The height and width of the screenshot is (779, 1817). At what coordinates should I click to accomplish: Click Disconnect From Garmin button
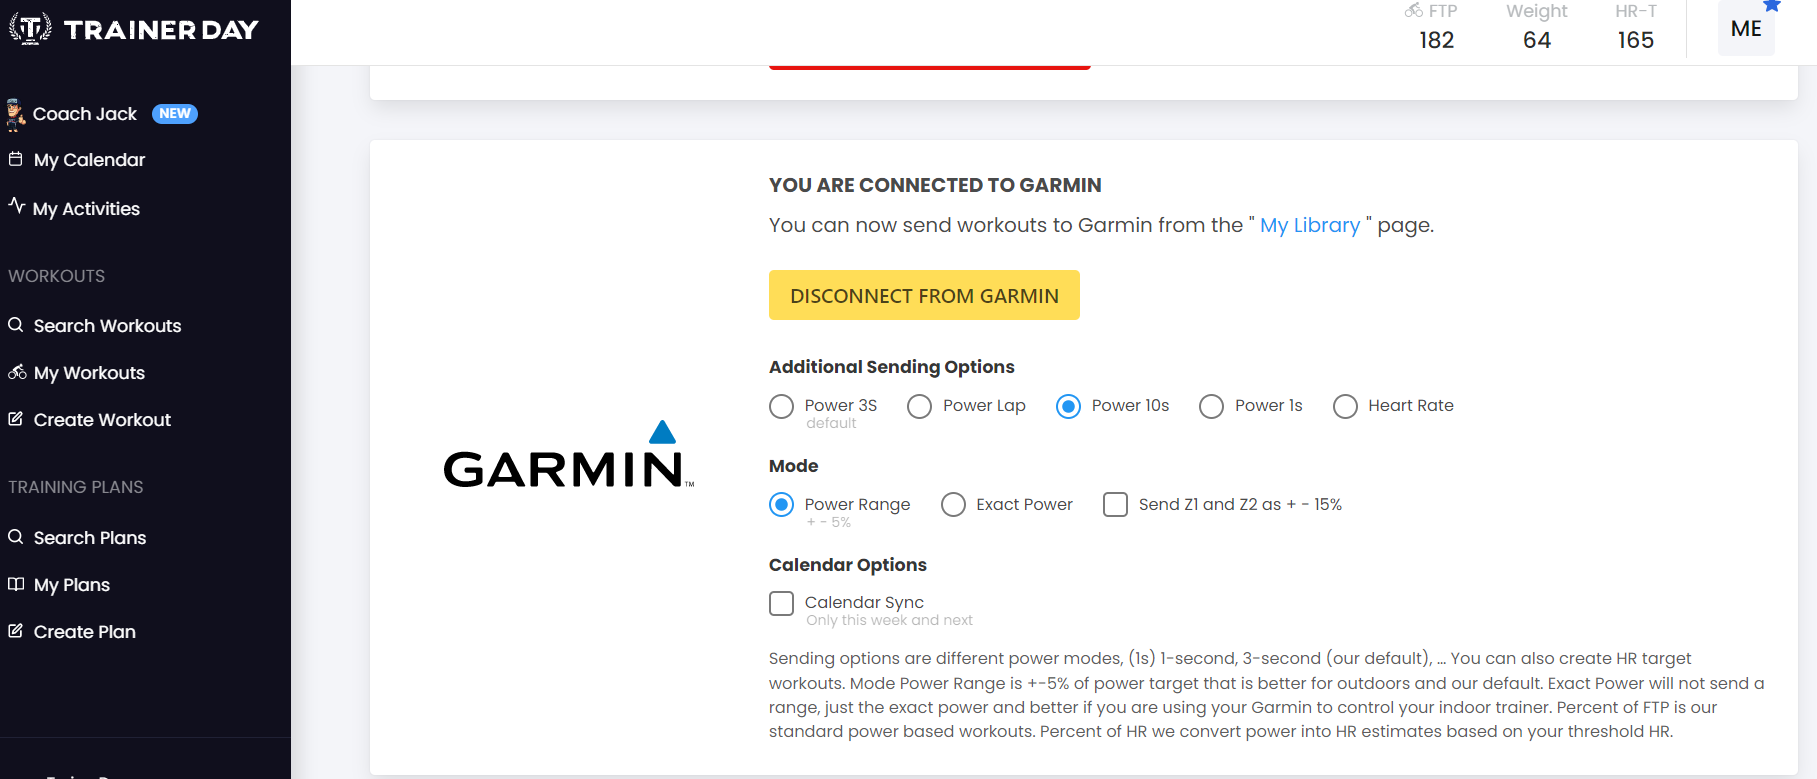click(x=924, y=295)
